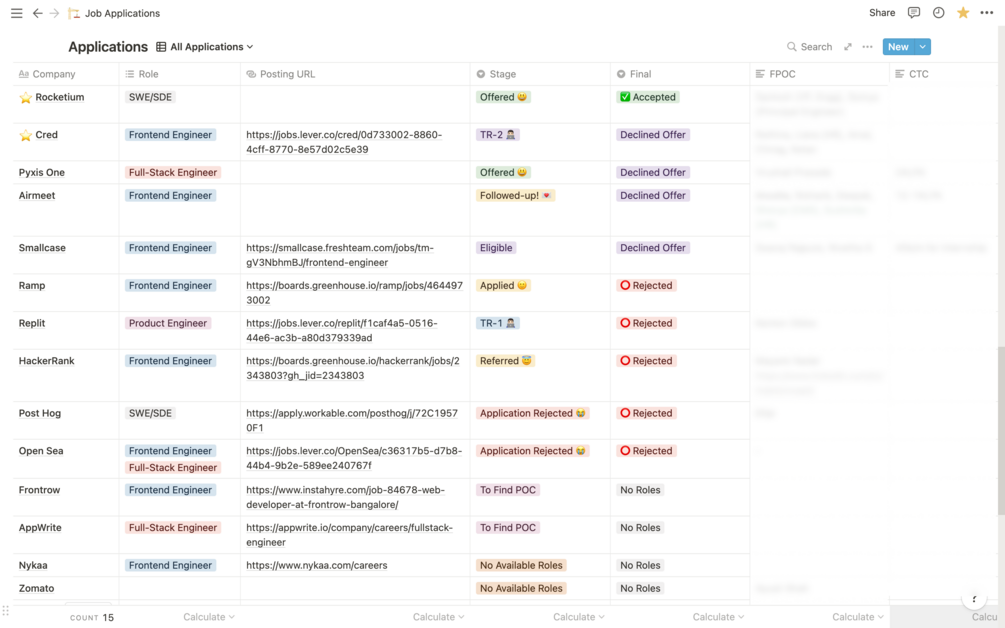Click the Company column title icon
This screenshot has height=628, width=1005.
(x=24, y=74)
